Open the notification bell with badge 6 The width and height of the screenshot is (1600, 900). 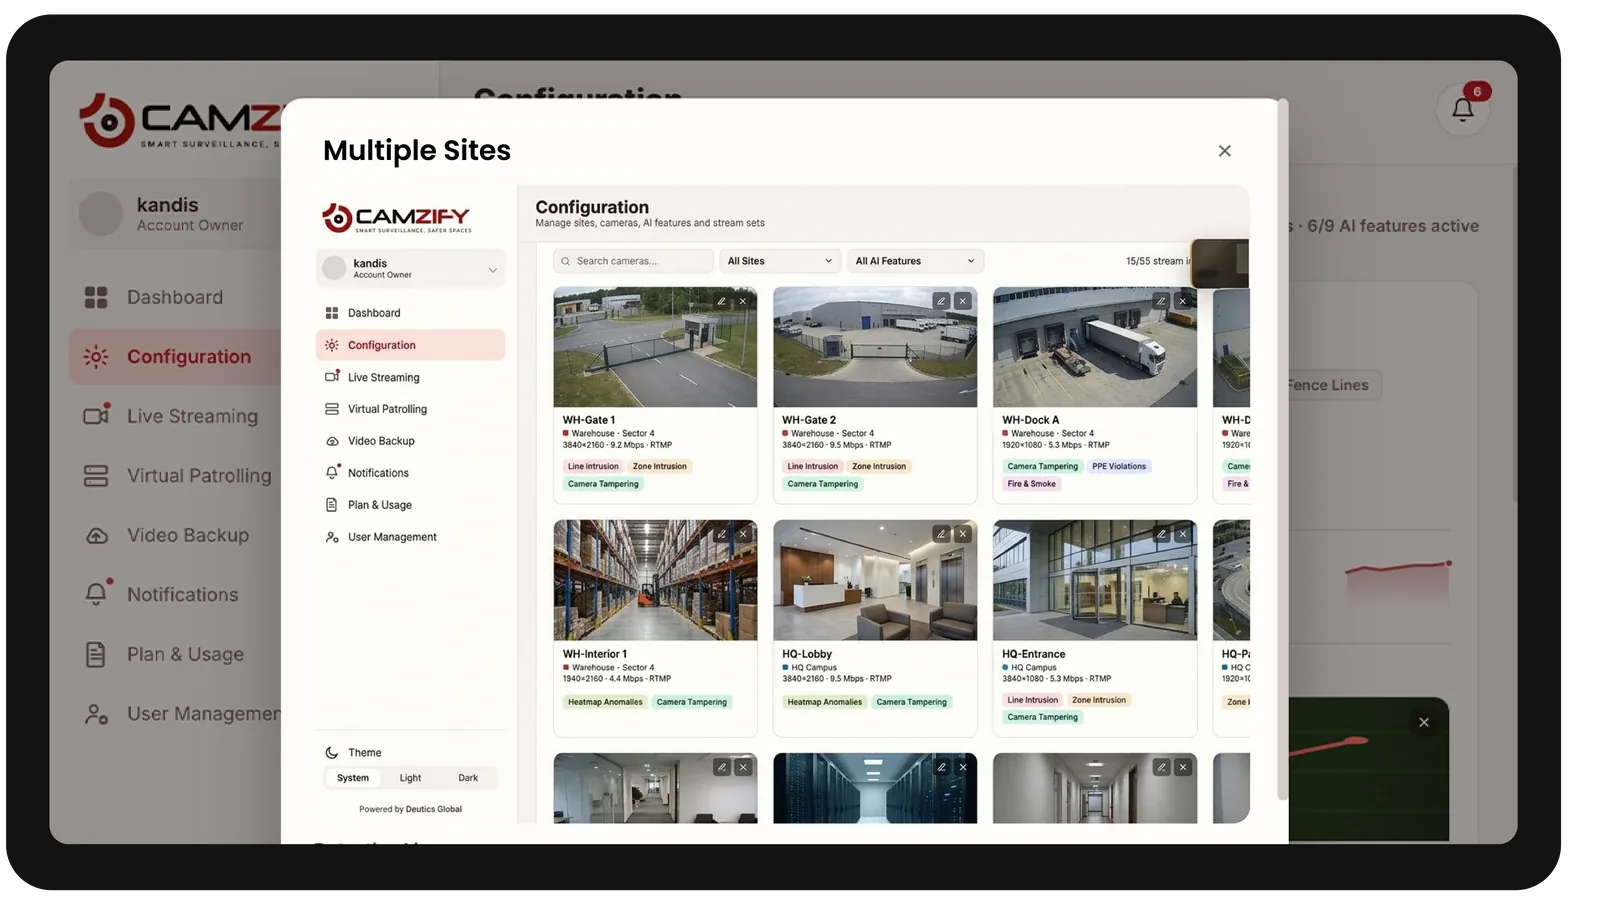[x=1463, y=108]
